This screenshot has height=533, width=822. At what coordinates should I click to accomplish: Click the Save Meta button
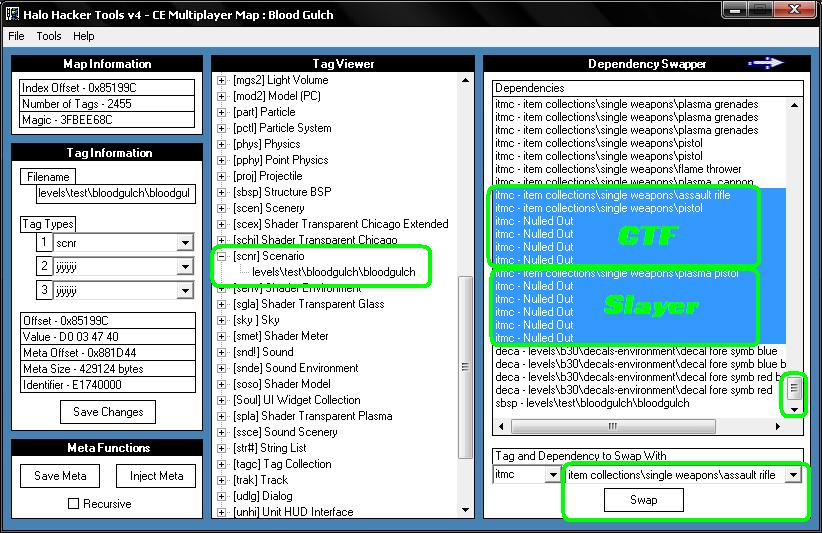60,476
